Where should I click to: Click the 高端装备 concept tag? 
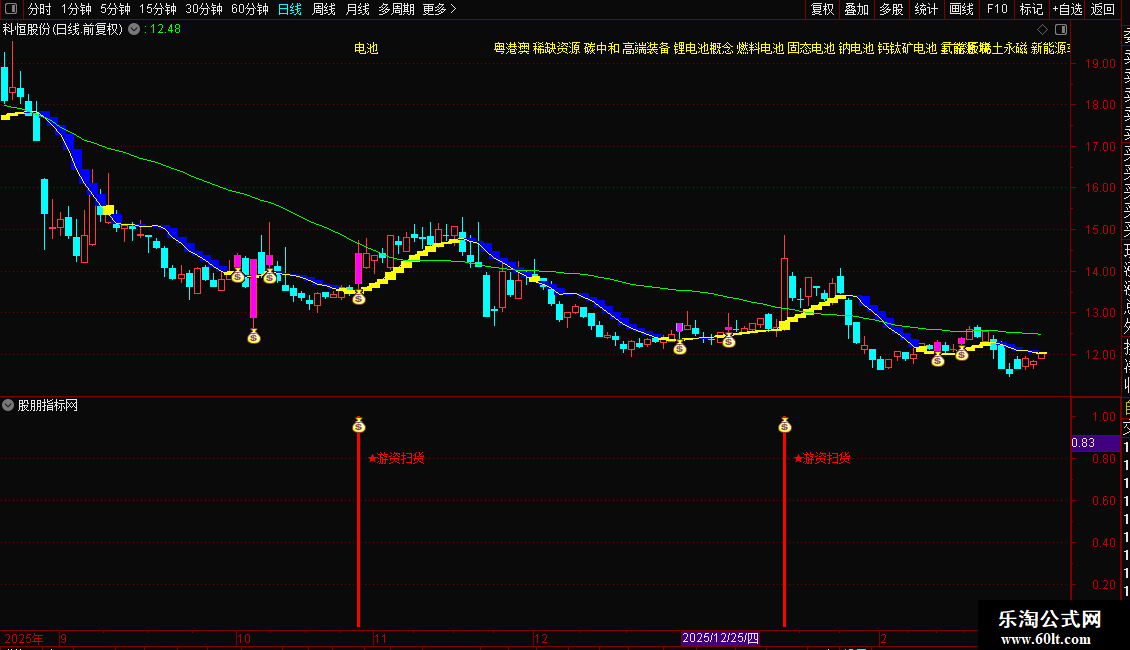(646, 48)
